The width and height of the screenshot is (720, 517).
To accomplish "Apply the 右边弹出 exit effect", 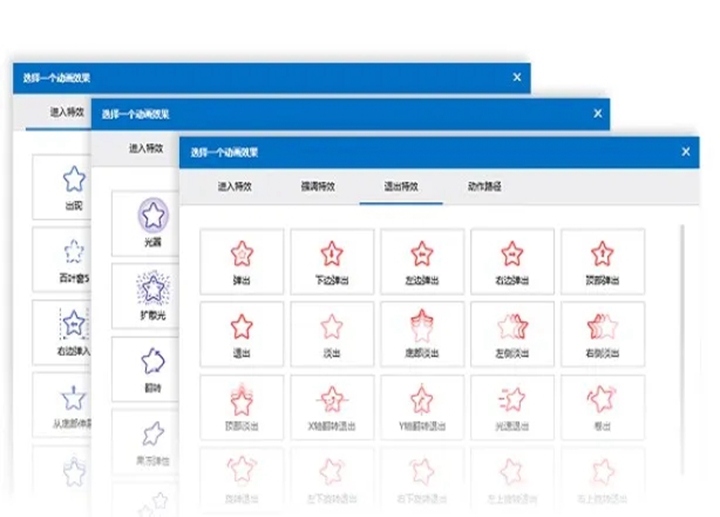I will click(x=512, y=262).
